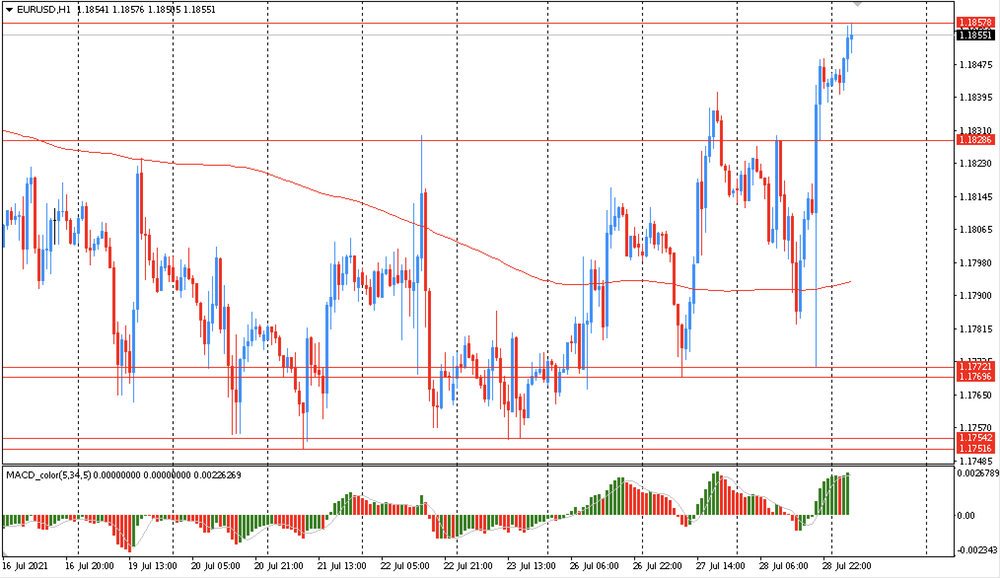The width and height of the screenshot is (1000, 579).
Task: Select the red 1.17696 price level label
Action: click(x=975, y=377)
